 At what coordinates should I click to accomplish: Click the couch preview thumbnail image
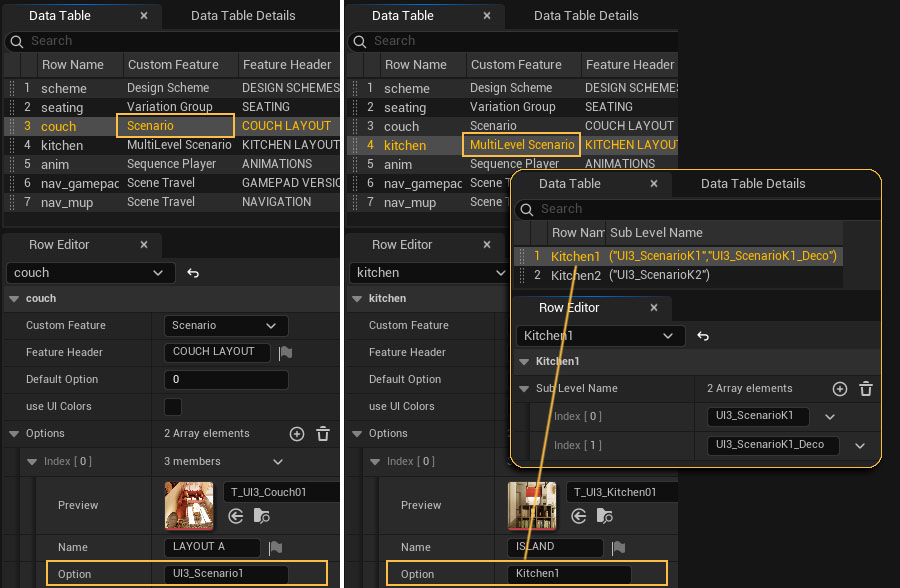pyautogui.click(x=189, y=505)
